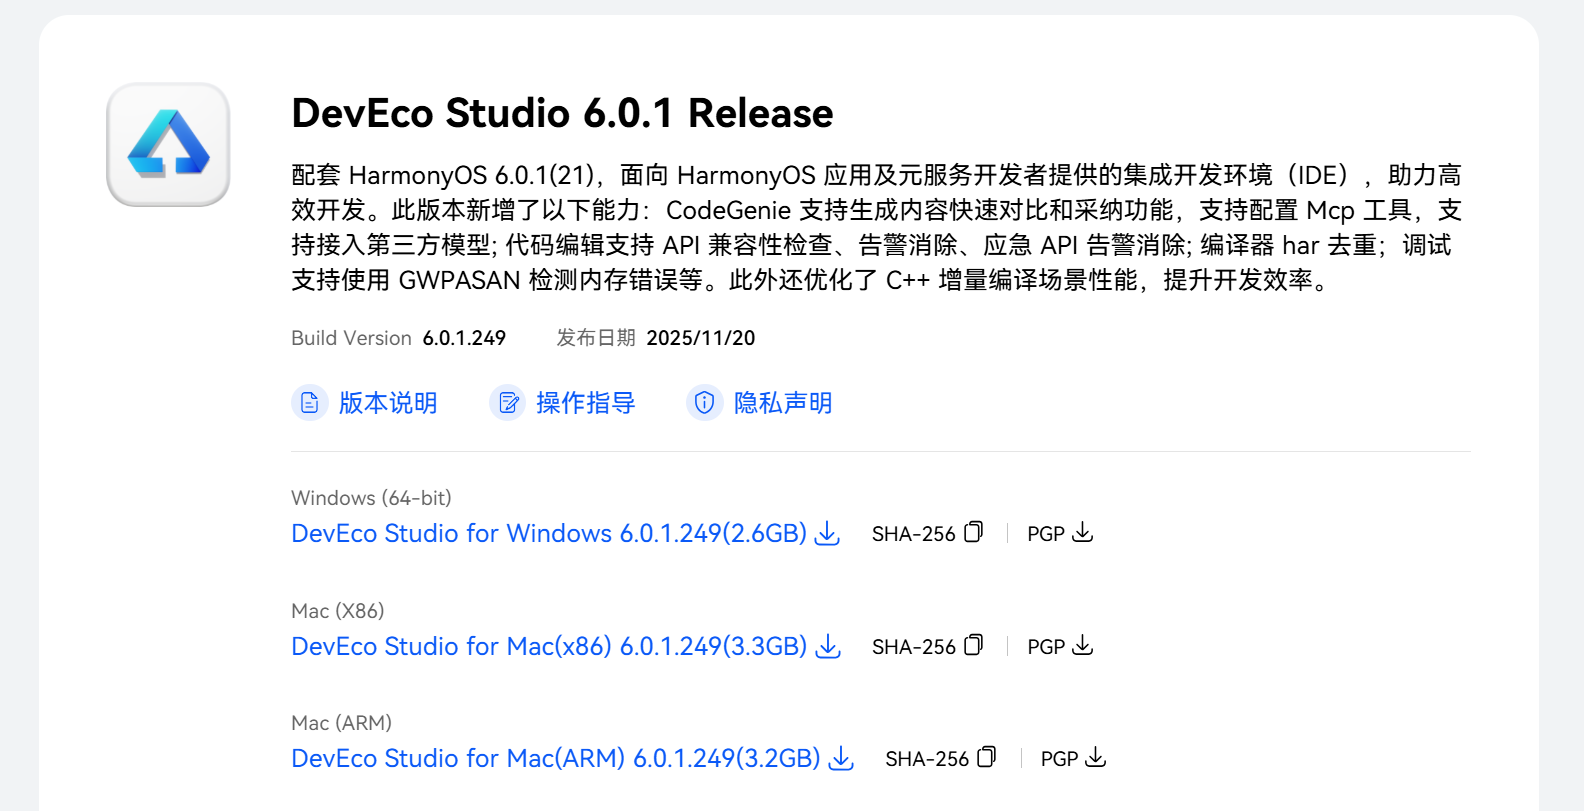Download DevEco Studio for Mac(x86) 6.0.1.249(3.3GB)

[x=549, y=647]
